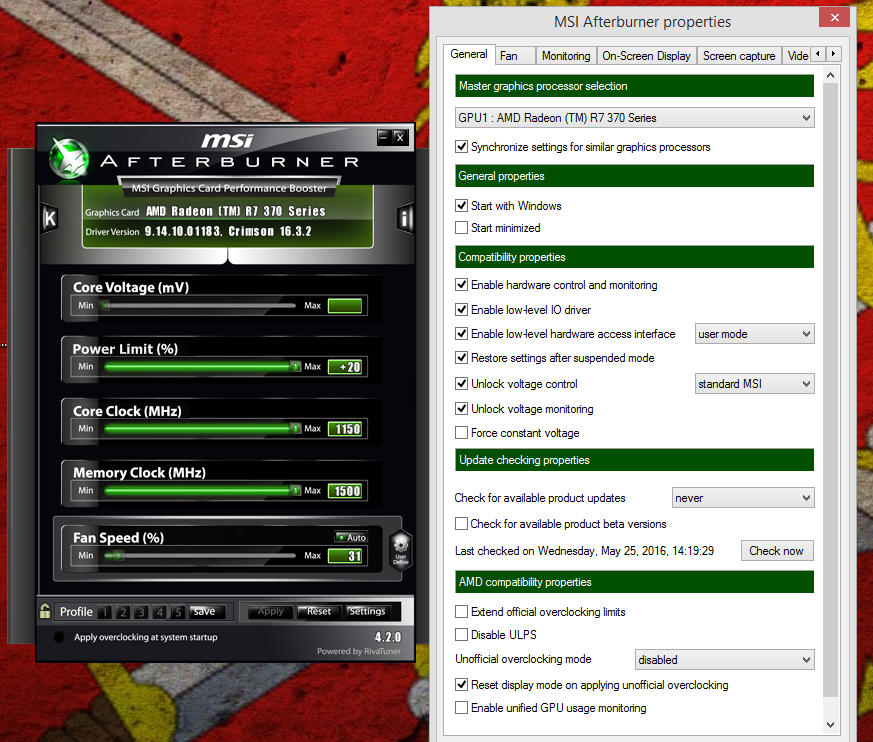Open the master graphics processor dropdown
This screenshot has height=742, width=873.
pyautogui.click(x=635, y=118)
